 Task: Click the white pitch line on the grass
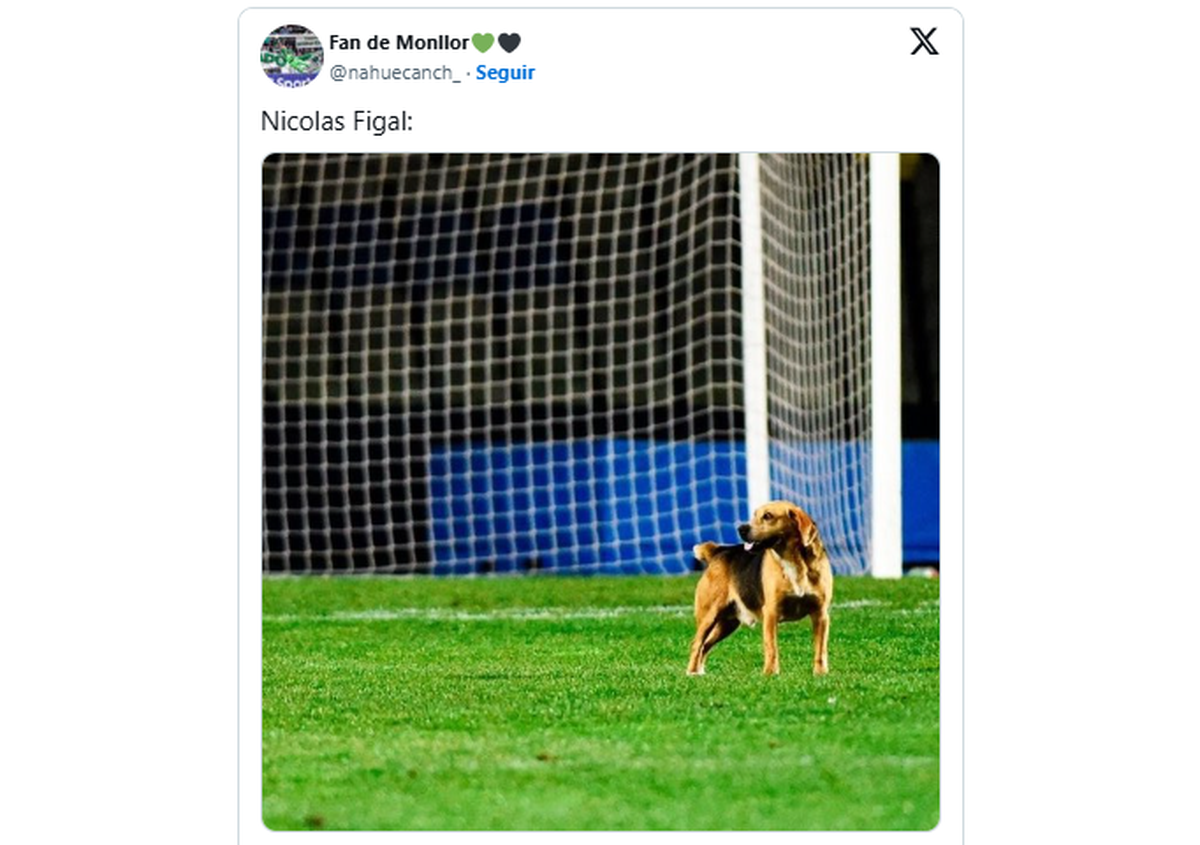tap(480, 612)
